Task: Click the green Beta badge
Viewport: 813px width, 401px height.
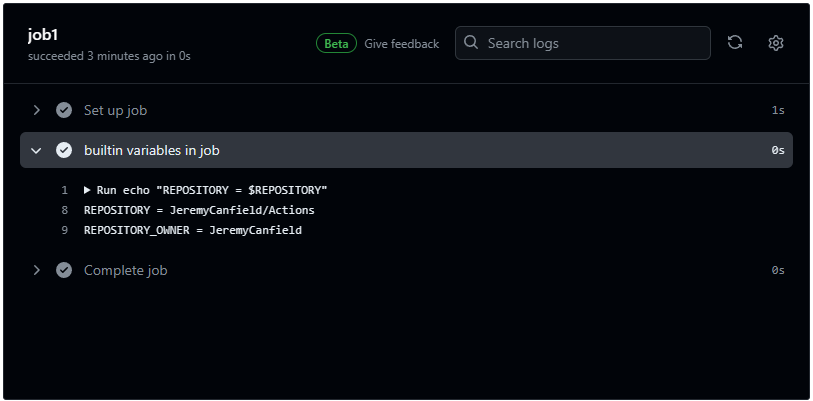Action: point(336,44)
